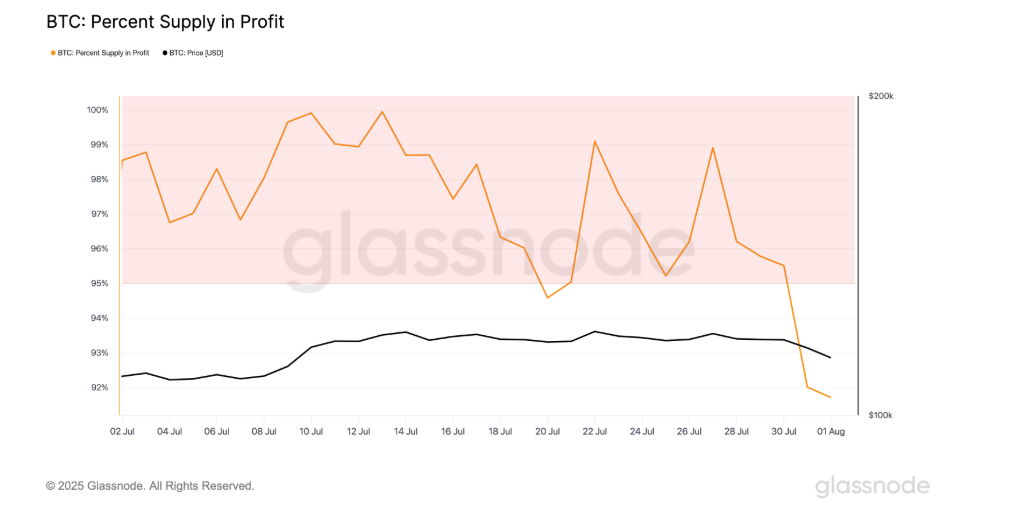Click the orange Percent Supply in Profit legend dot
The height and width of the screenshot is (516, 1010).
53,53
